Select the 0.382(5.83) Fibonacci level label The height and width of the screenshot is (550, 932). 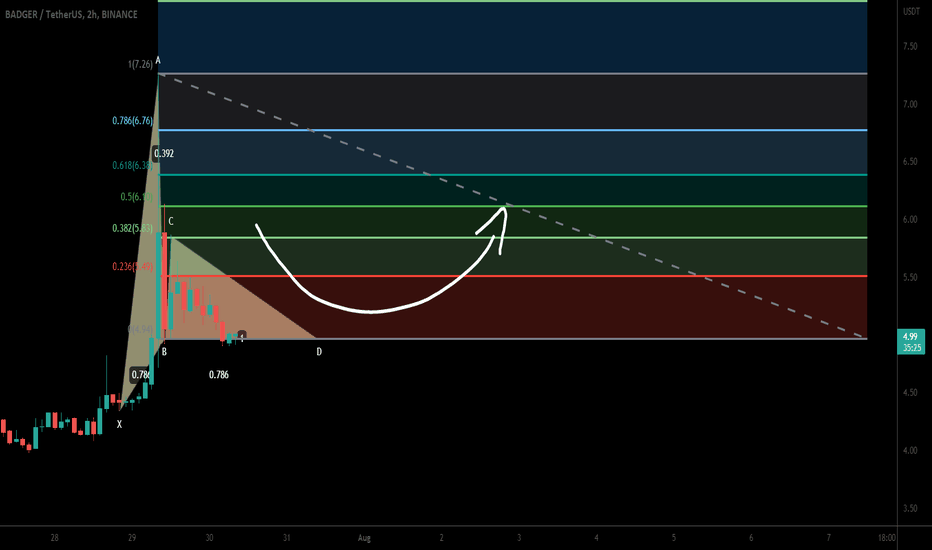pos(133,228)
